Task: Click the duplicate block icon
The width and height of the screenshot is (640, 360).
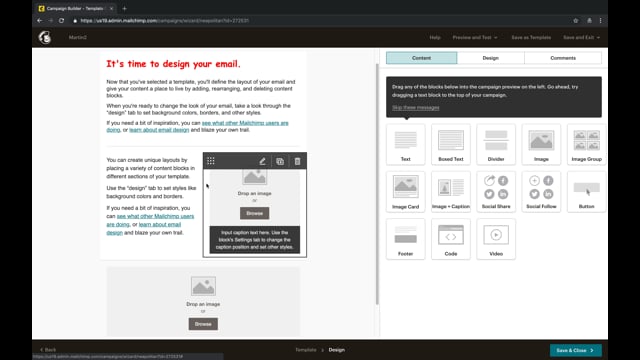Action: click(280, 161)
